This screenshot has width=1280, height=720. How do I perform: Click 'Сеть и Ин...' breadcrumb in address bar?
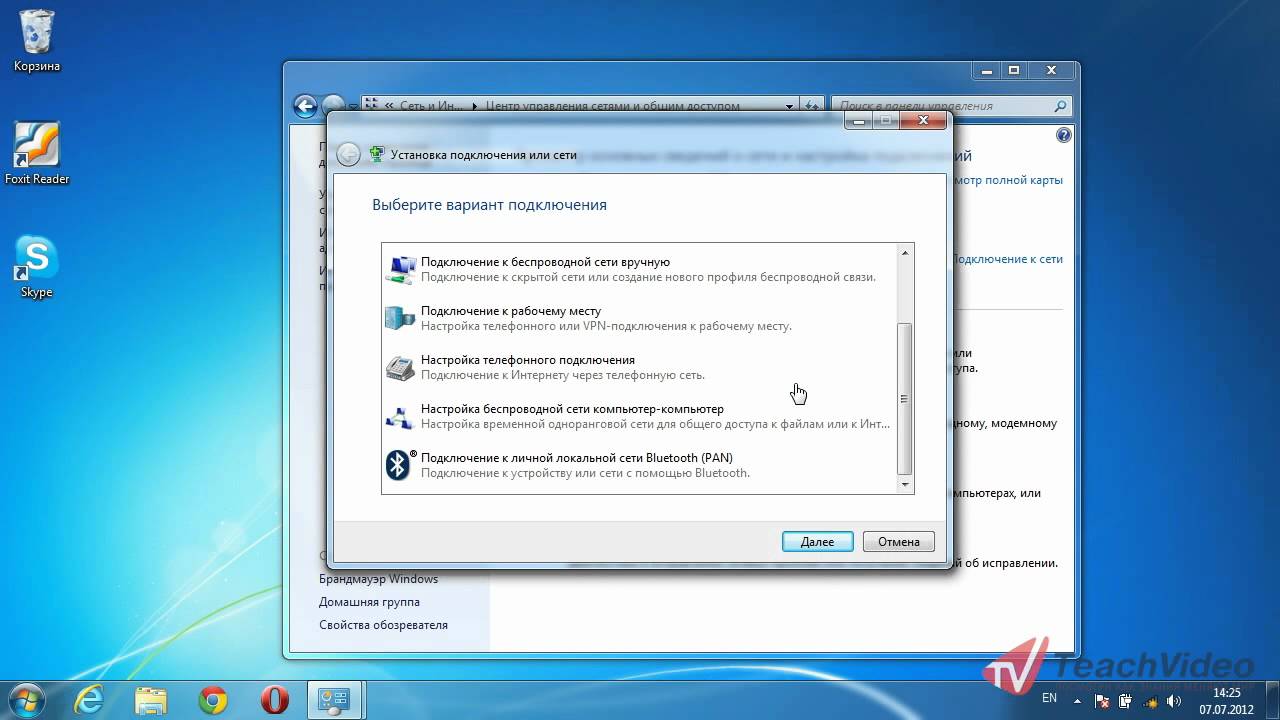(432, 105)
